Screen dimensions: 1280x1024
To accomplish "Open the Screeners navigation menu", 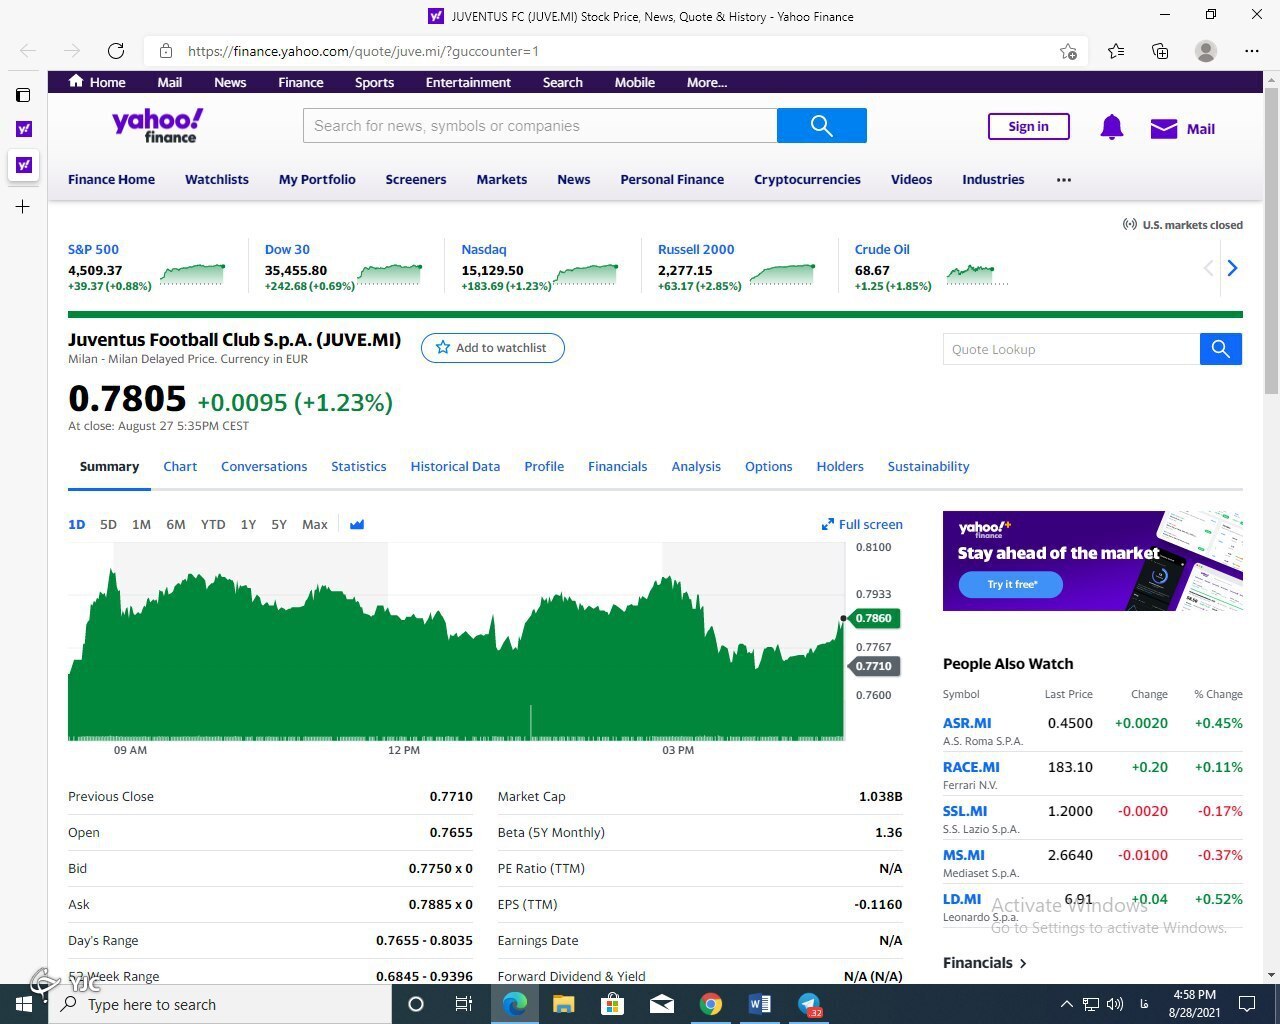I will coord(416,179).
